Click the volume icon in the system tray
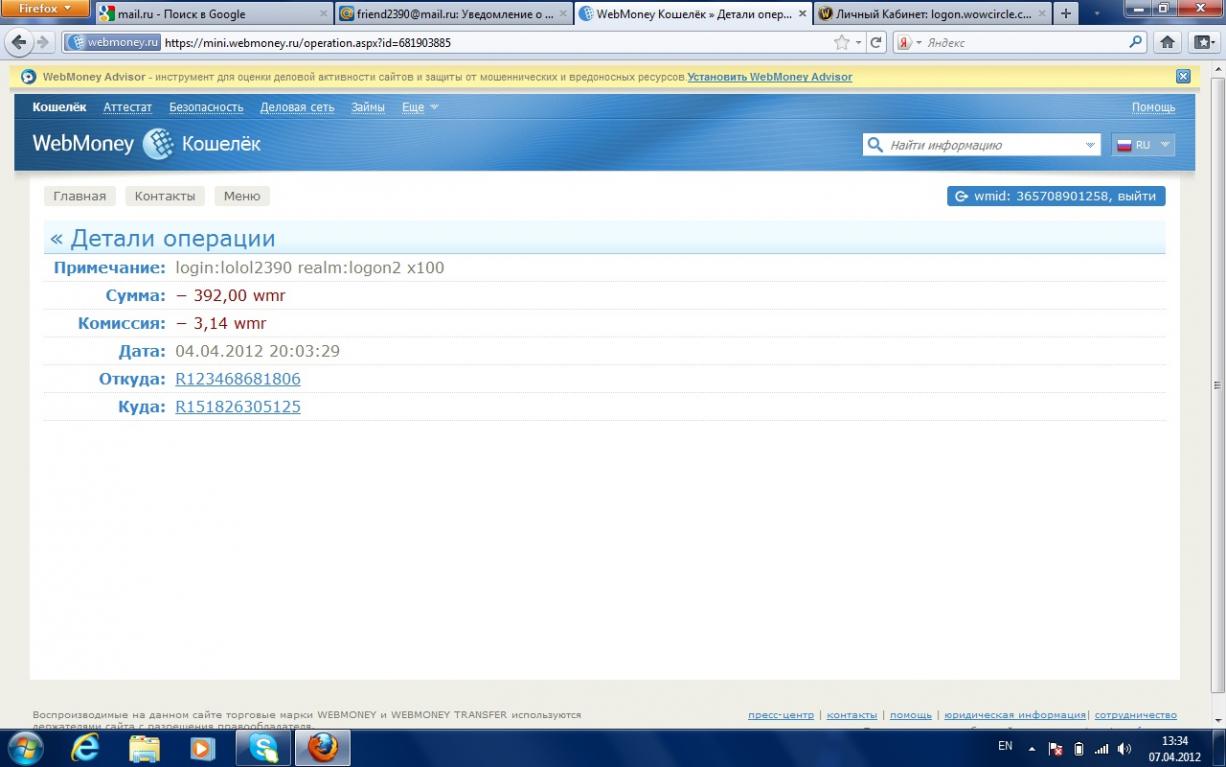 coord(1124,748)
